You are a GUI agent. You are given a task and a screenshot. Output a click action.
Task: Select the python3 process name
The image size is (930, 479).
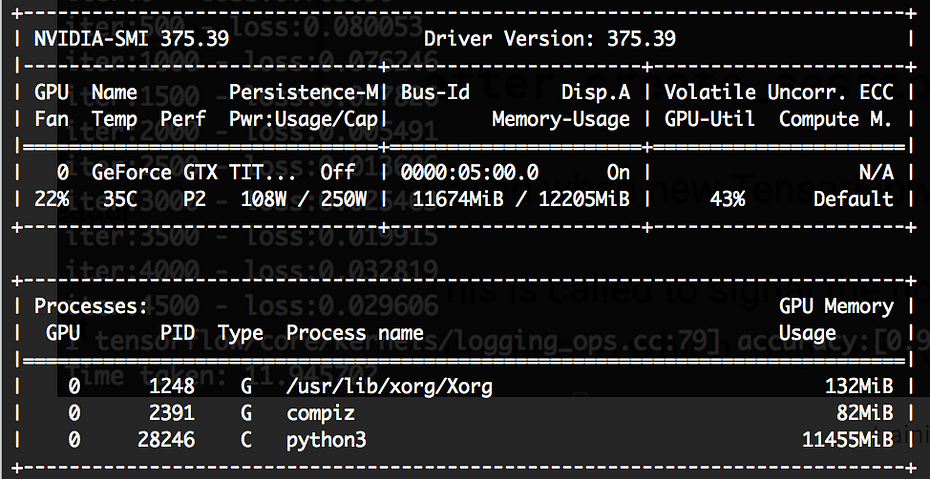[327, 439]
